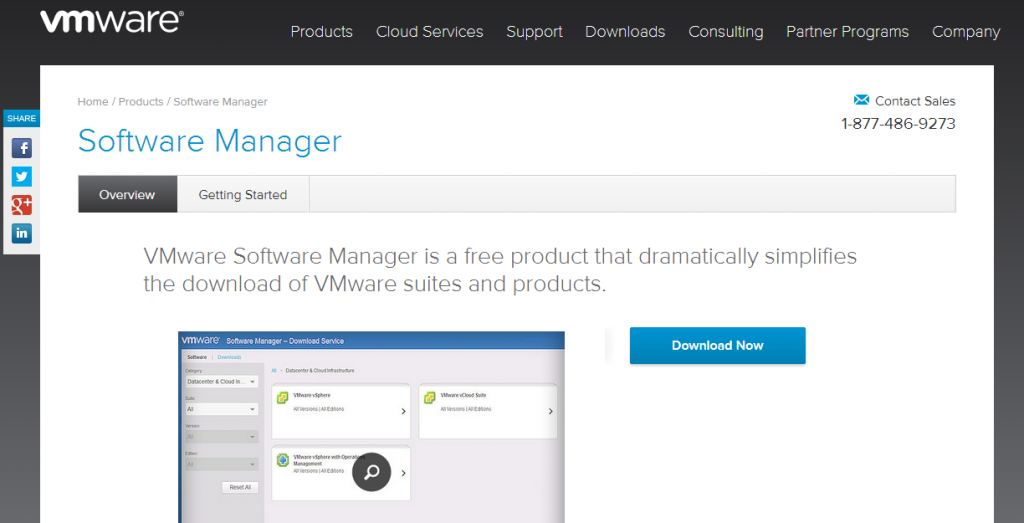
Task: Open the Partner Programs menu
Action: (x=847, y=31)
